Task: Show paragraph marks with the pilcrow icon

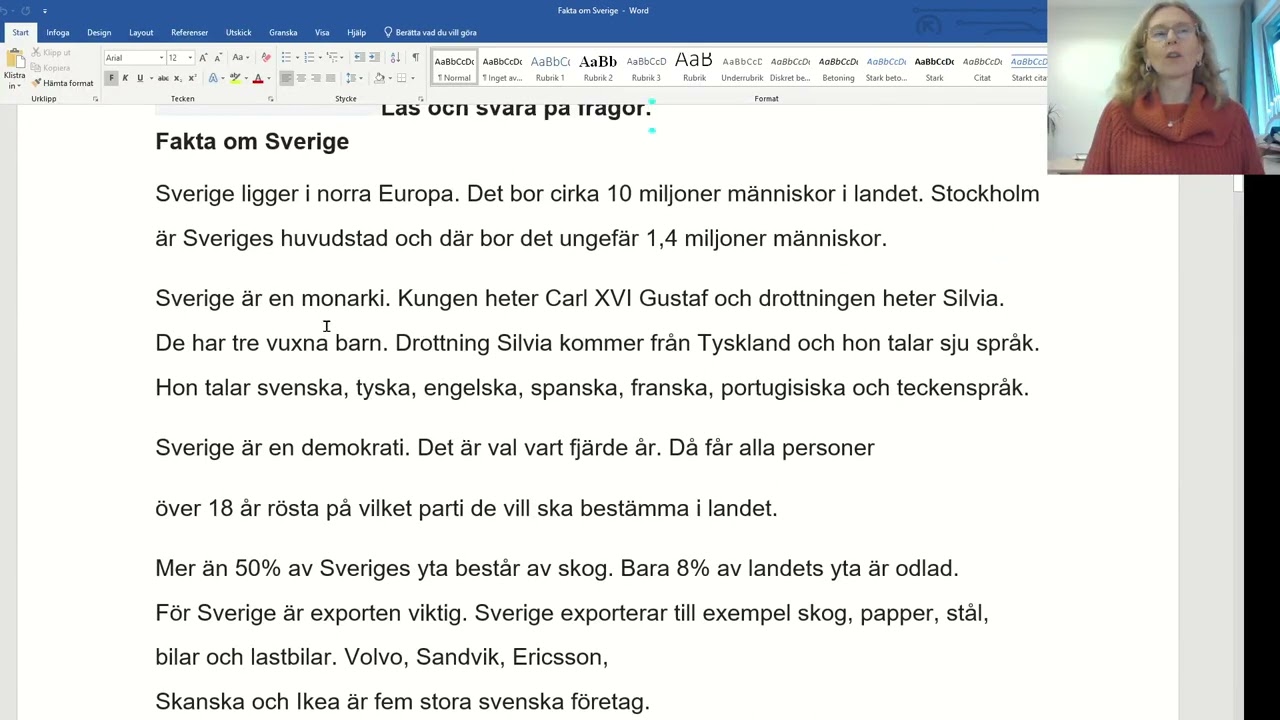Action: [x=415, y=57]
